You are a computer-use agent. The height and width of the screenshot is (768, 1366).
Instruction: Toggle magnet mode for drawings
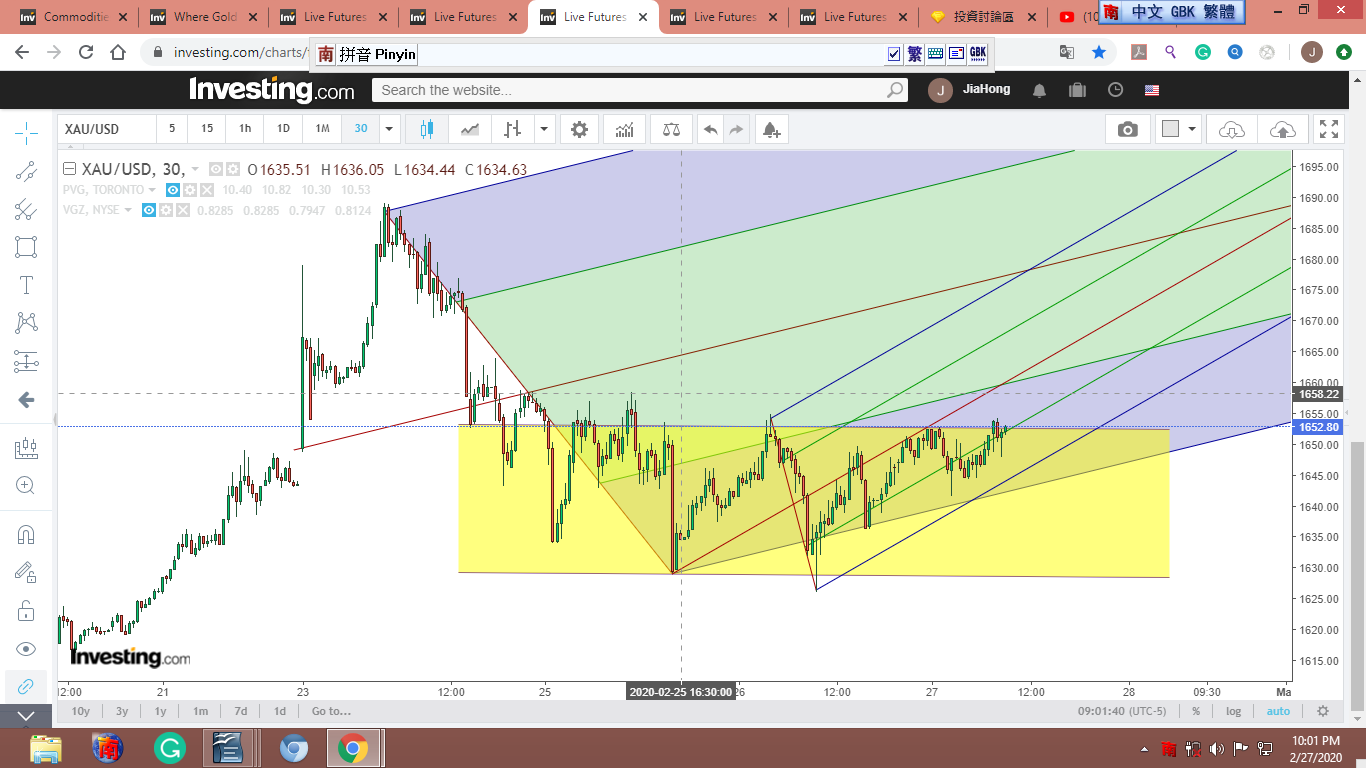26,535
